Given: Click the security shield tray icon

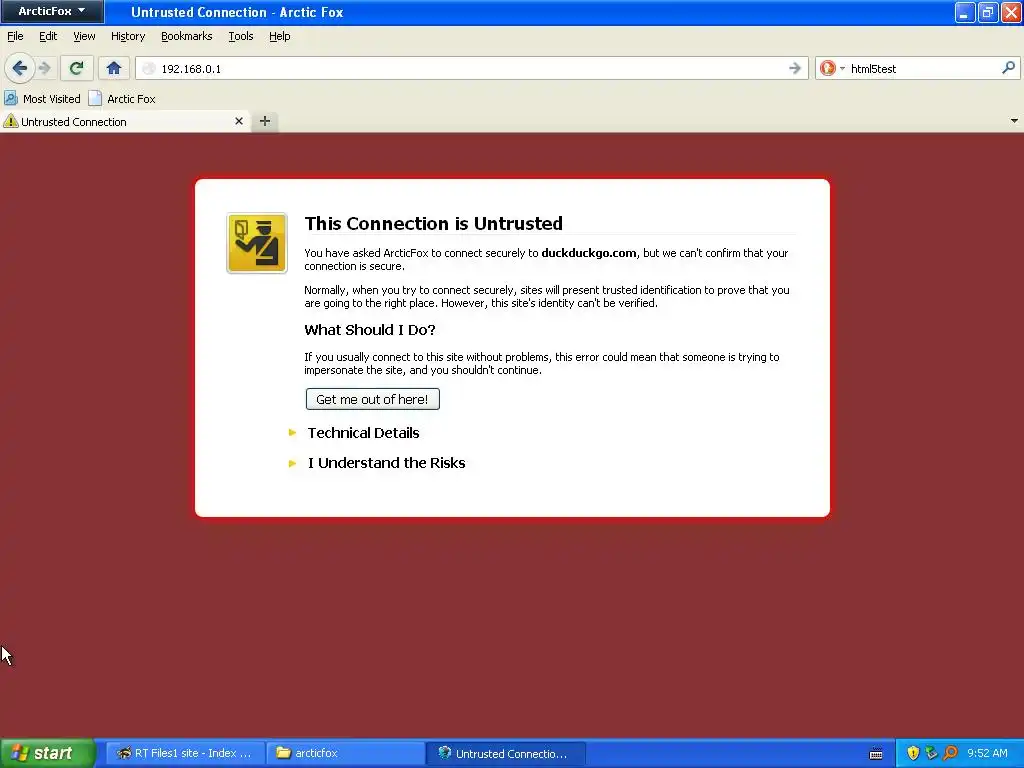Looking at the screenshot, I should pyautogui.click(x=913, y=753).
